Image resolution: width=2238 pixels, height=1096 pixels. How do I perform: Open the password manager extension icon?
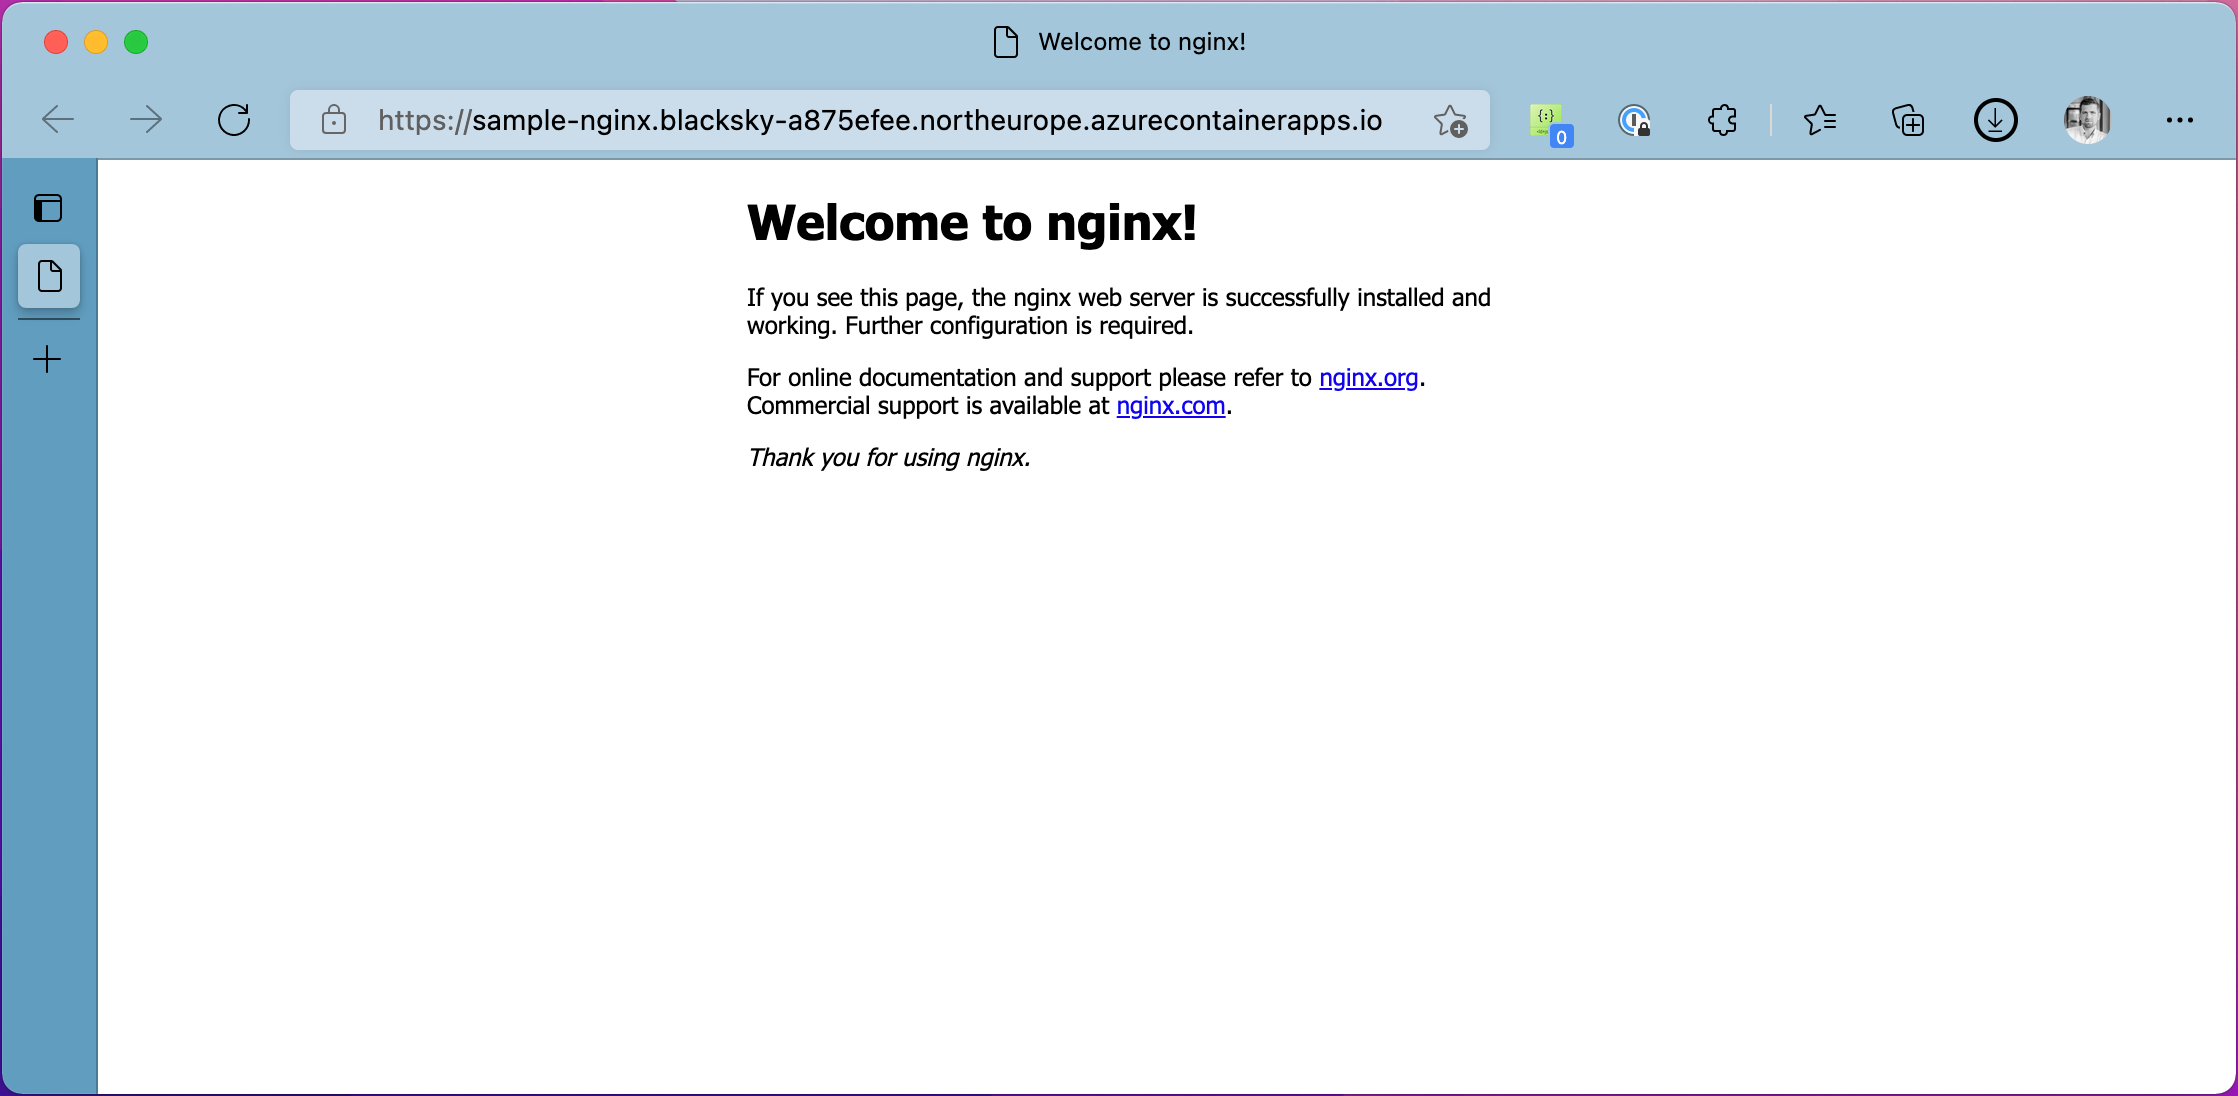pos(1634,121)
